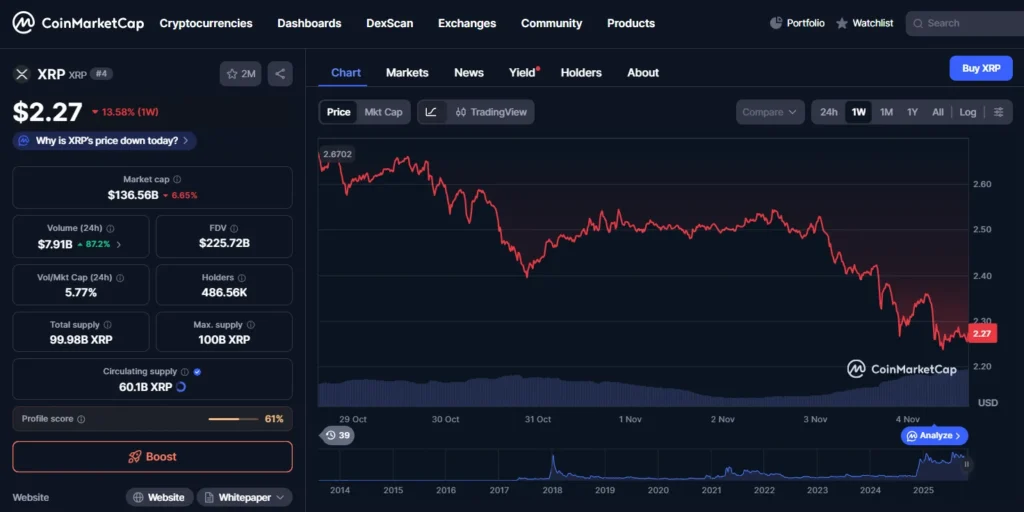This screenshot has width=1024, height=512.
Task: Switch to the Holders tab
Action: 581,72
